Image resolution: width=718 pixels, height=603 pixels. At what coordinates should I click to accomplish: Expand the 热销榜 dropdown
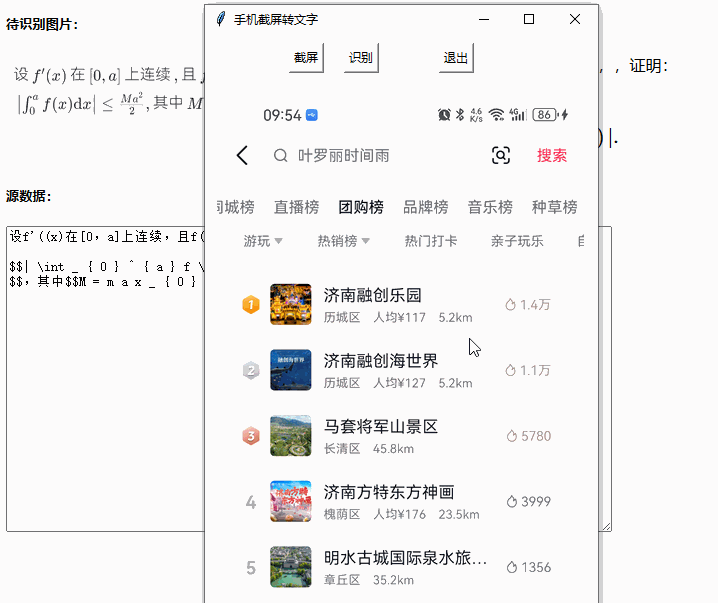(343, 241)
